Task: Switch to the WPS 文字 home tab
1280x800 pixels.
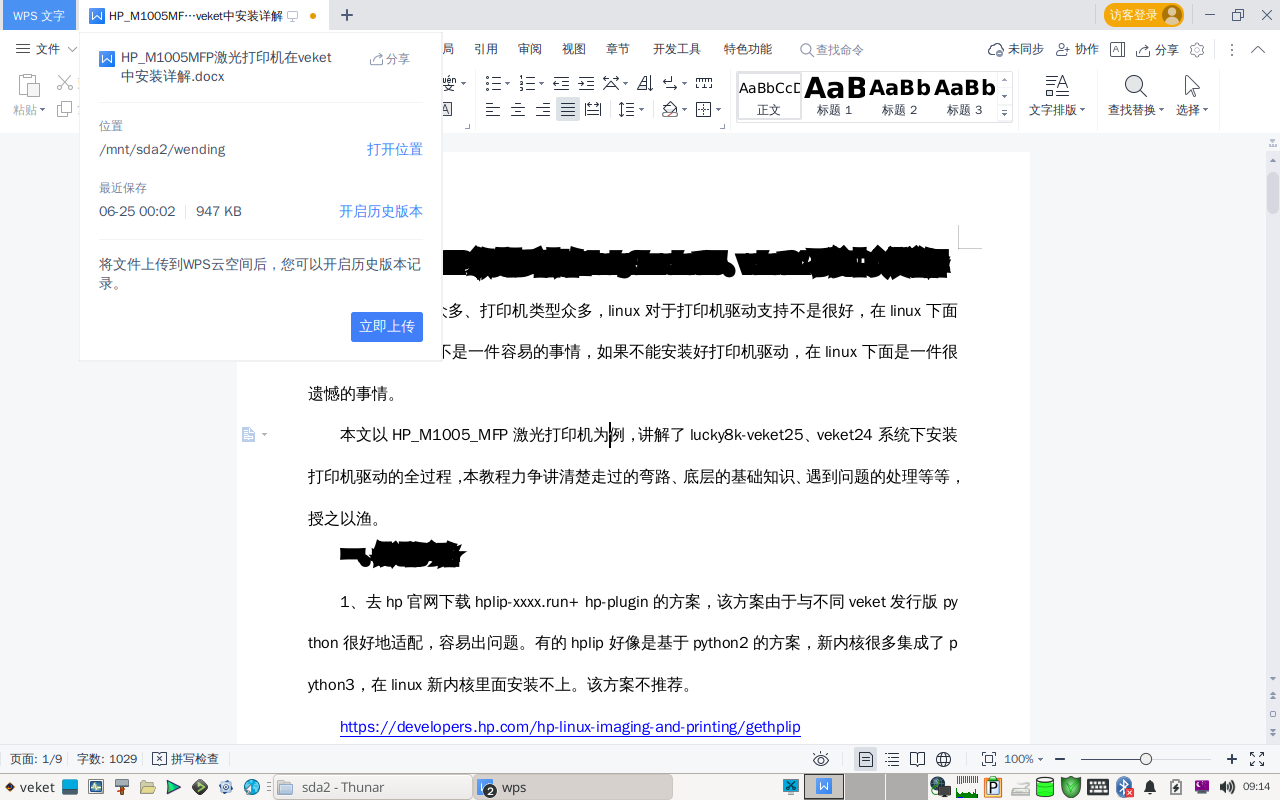Action: tap(39, 15)
